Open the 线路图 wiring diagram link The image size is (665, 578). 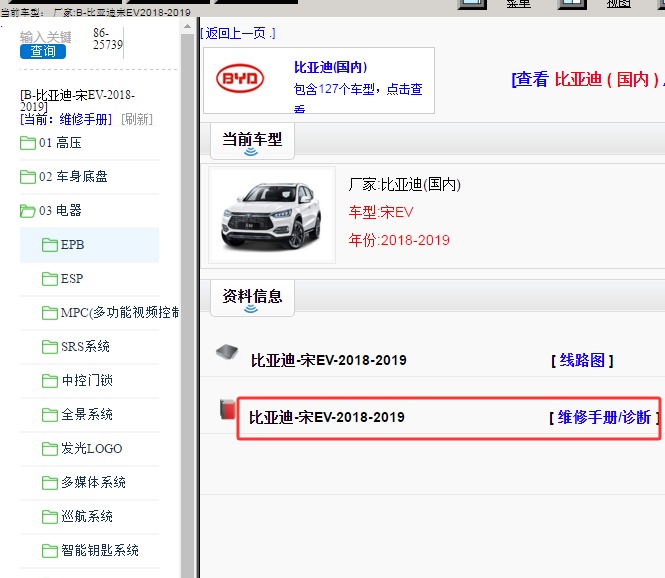(582, 360)
